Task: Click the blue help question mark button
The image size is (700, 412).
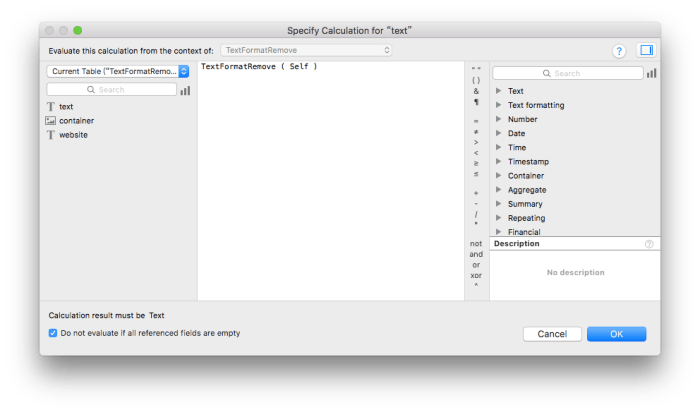Action: click(x=618, y=50)
